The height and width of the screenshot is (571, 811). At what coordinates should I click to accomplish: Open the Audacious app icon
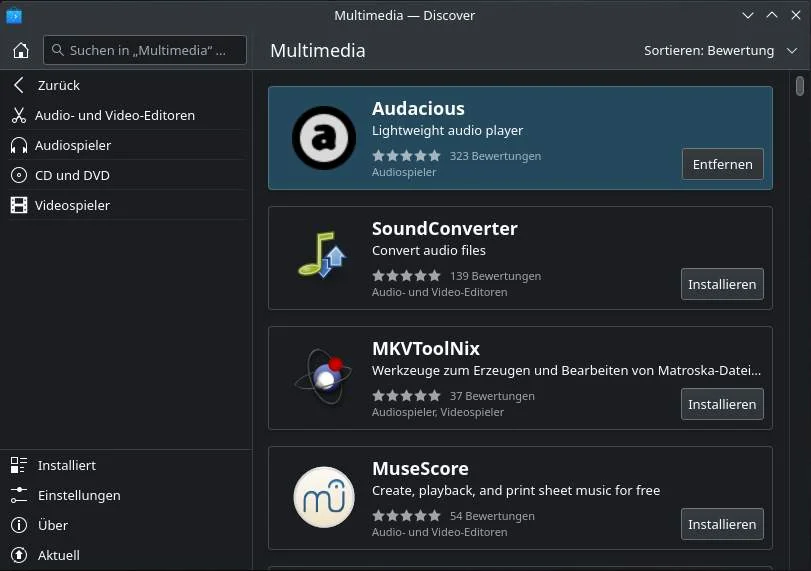pyautogui.click(x=324, y=138)
